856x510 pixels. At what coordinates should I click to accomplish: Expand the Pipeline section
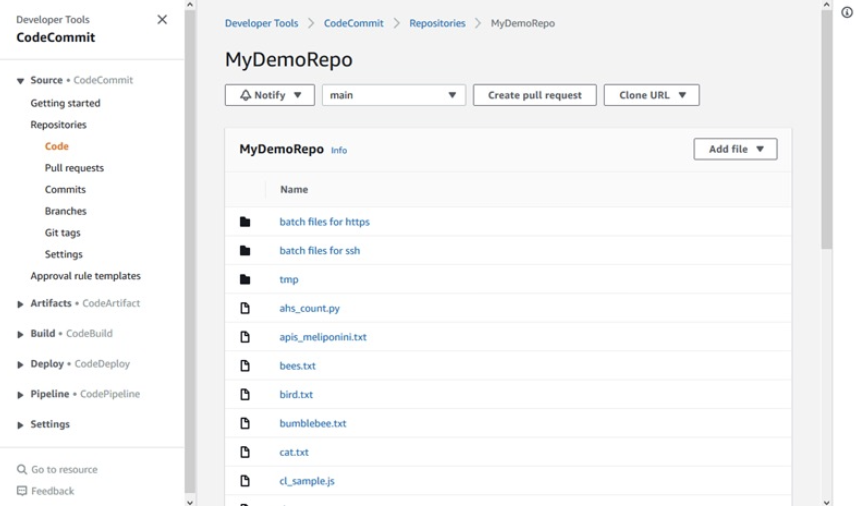point(20,395)
